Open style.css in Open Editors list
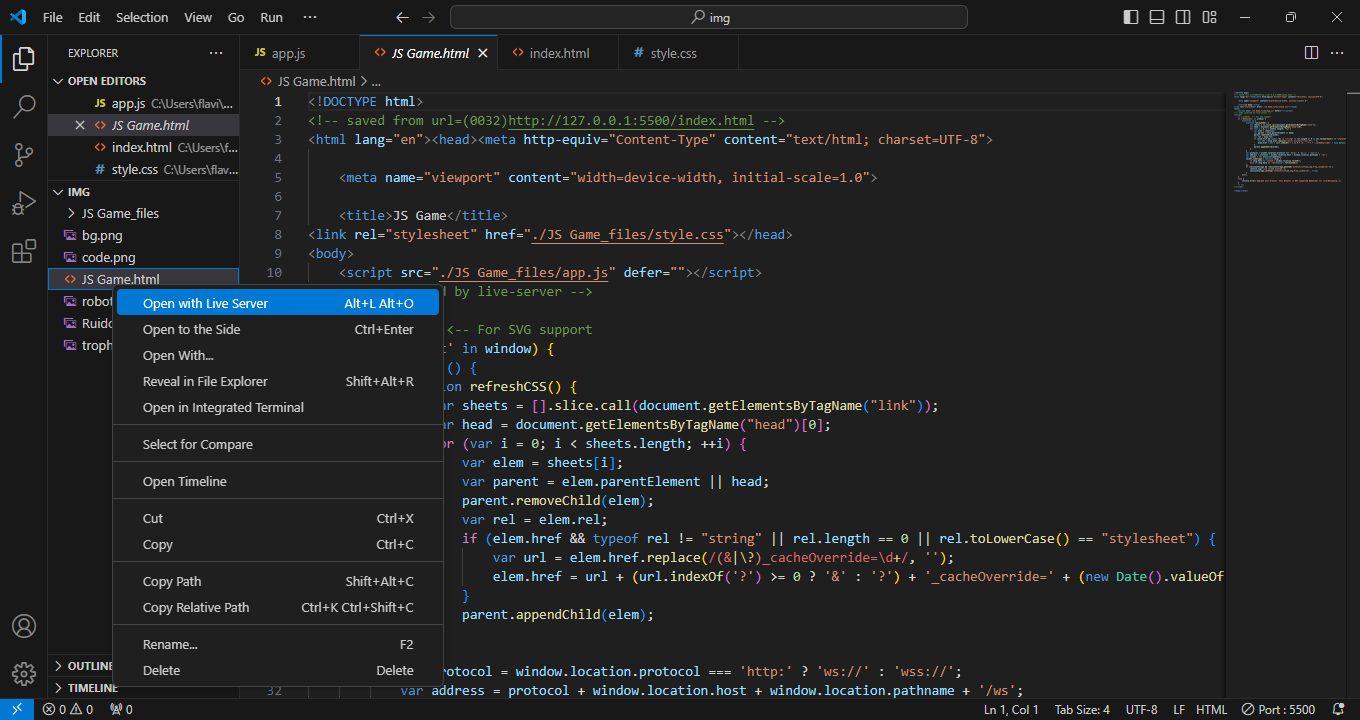Screen dimensions: 1360x720 [144, 169]
